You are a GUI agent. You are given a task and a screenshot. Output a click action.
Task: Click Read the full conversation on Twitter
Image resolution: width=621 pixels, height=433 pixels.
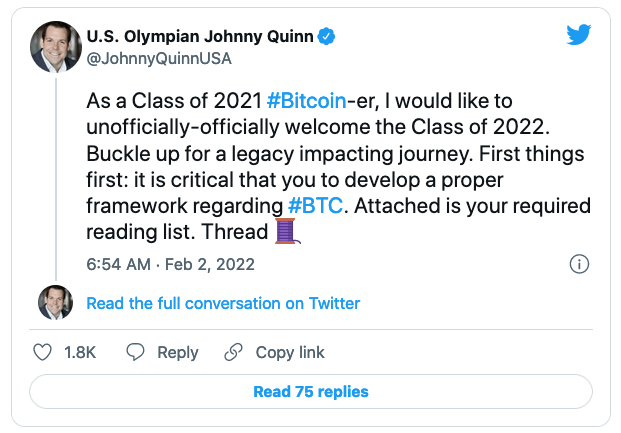coord(223,303)
